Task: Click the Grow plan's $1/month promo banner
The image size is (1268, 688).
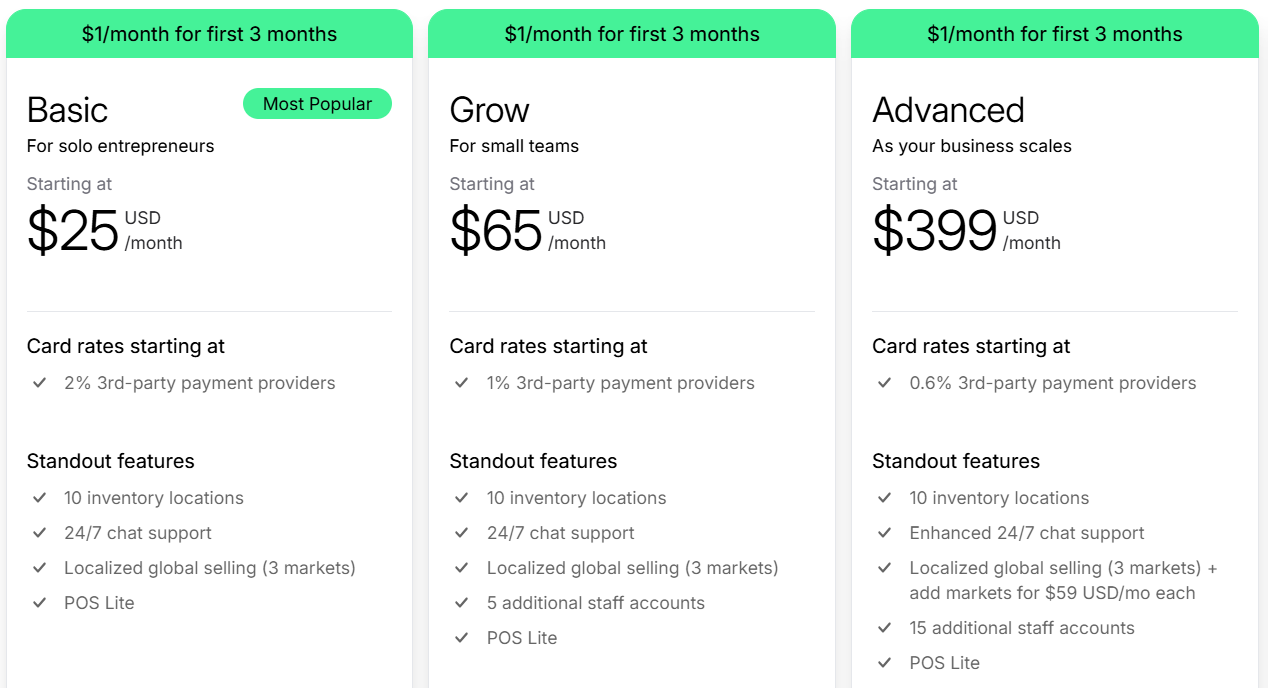Action: point(632,34)
